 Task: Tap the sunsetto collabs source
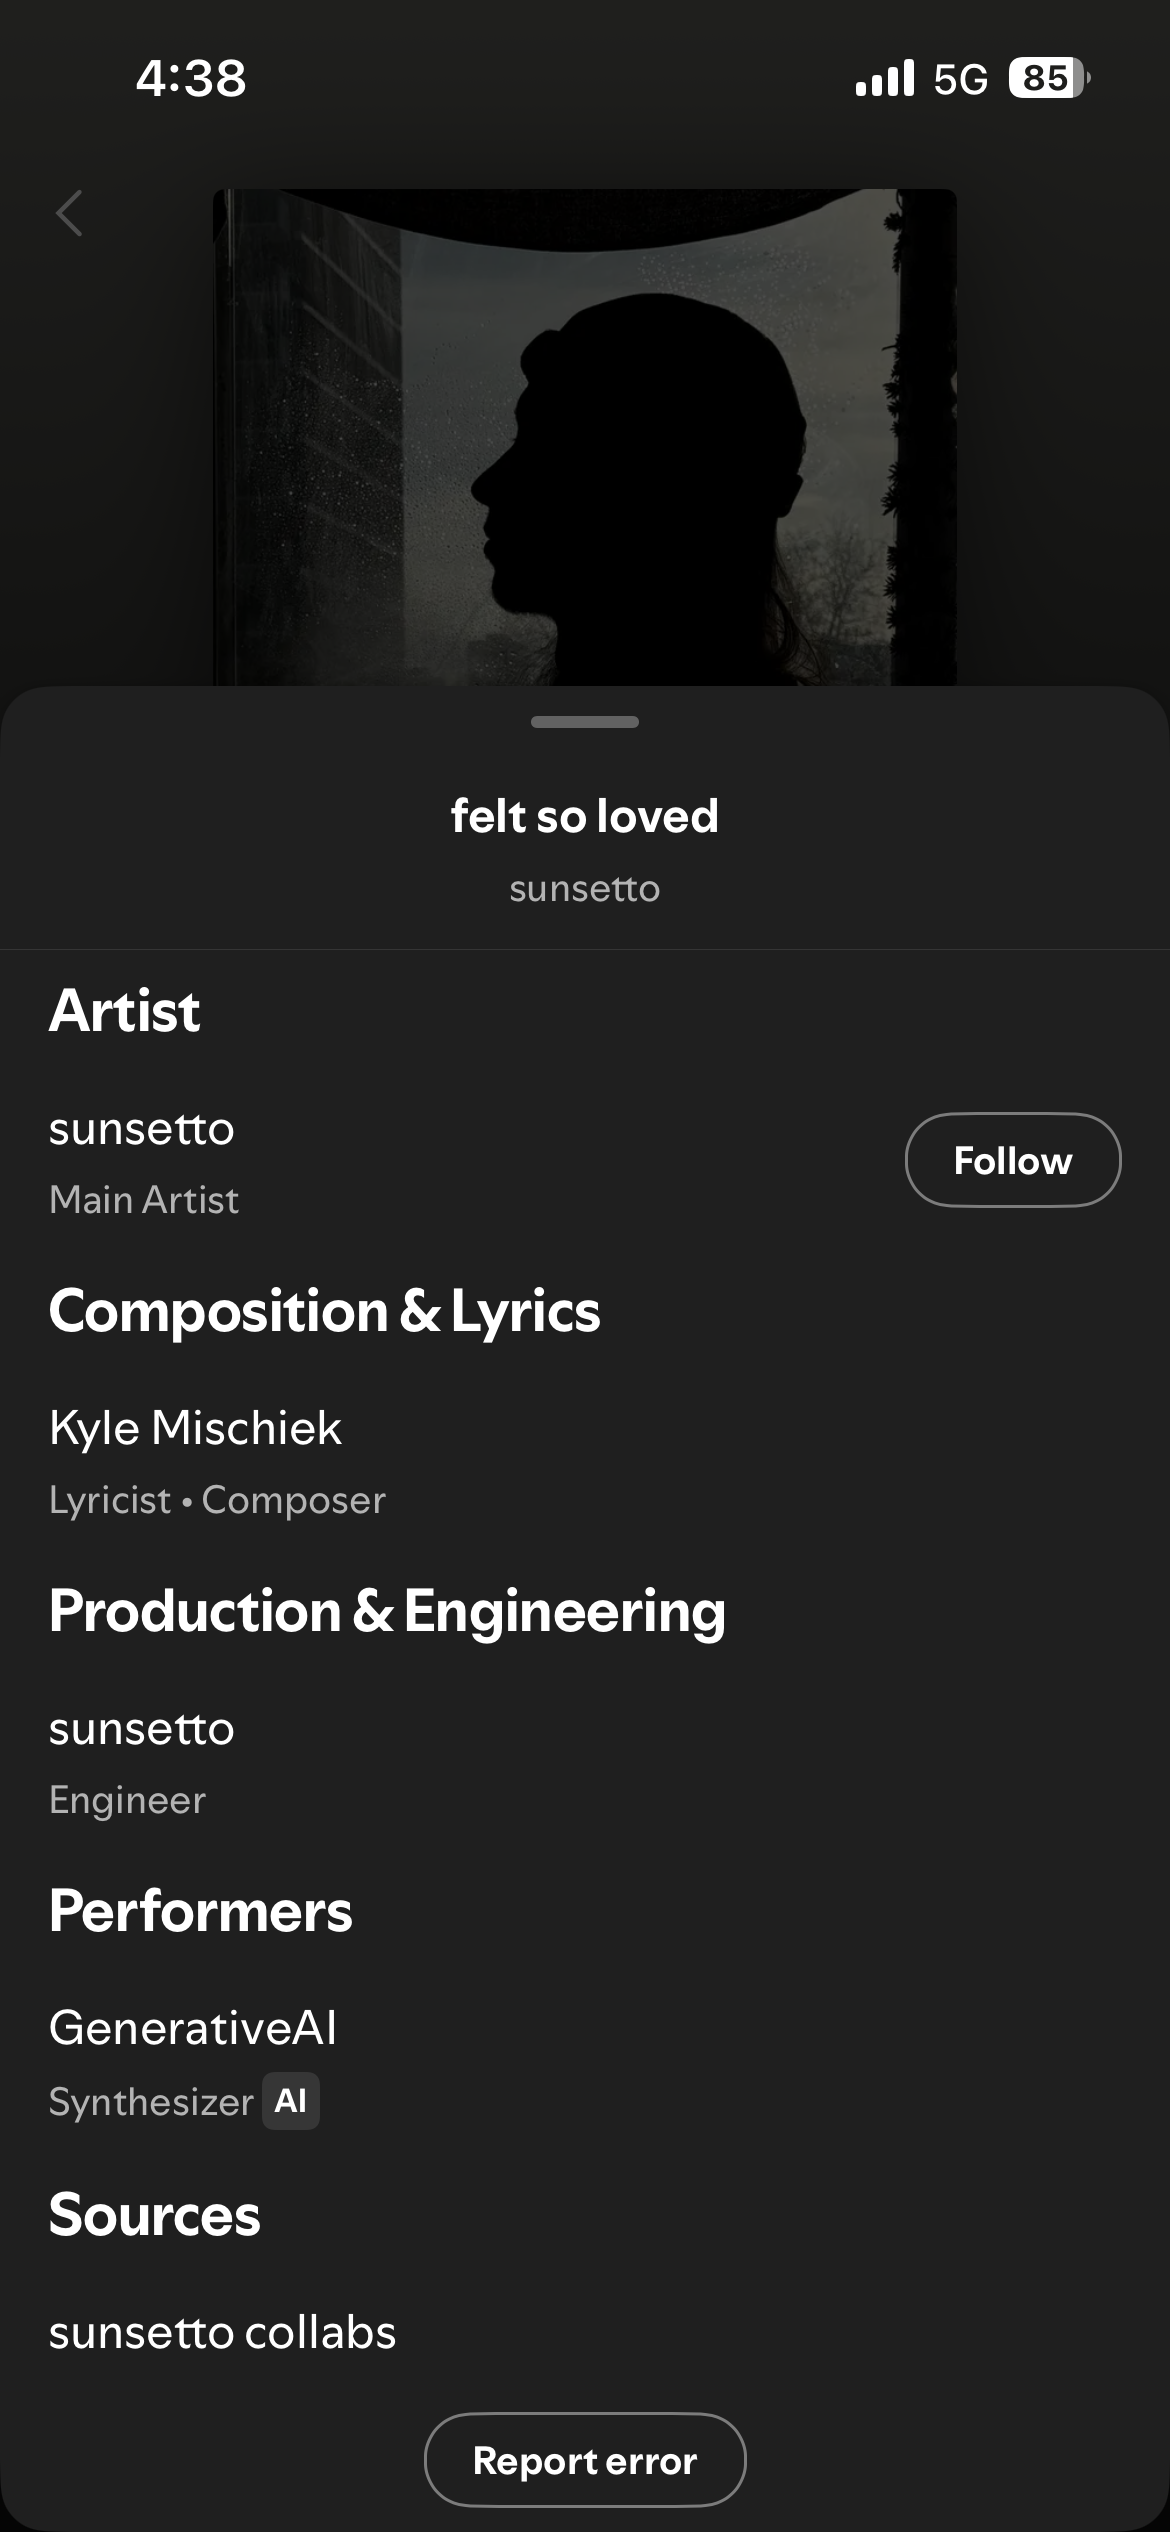tap(222, 2332)
